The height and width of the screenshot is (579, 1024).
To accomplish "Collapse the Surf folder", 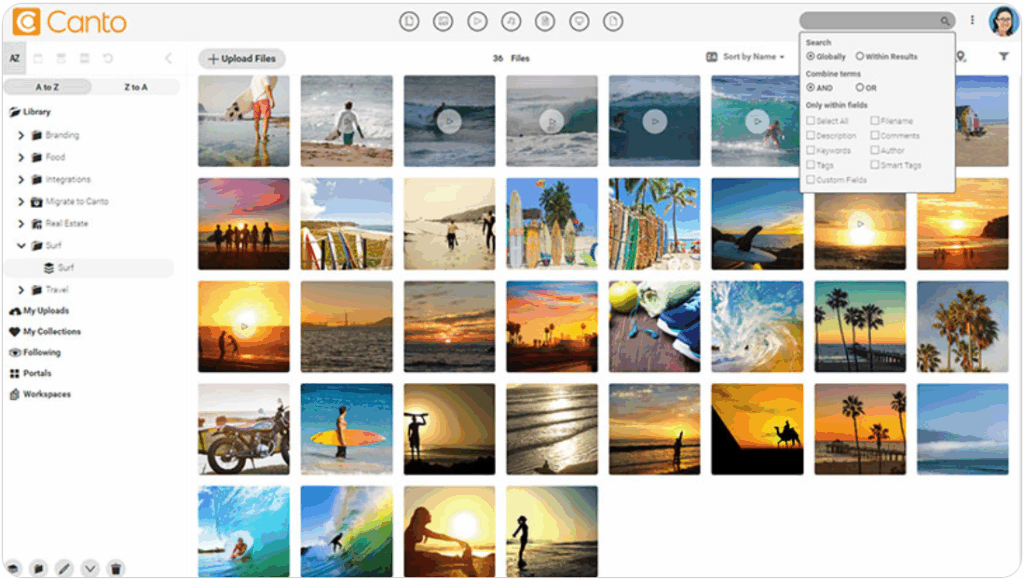I will [21, 246].
